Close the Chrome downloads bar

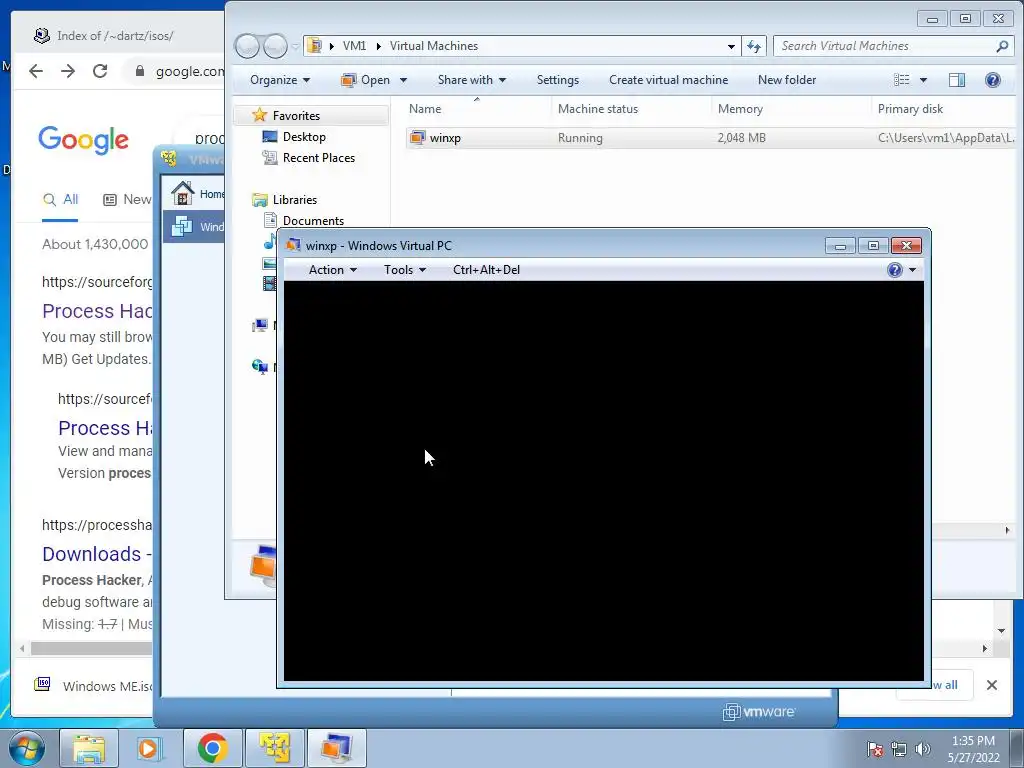click(991, 685)
